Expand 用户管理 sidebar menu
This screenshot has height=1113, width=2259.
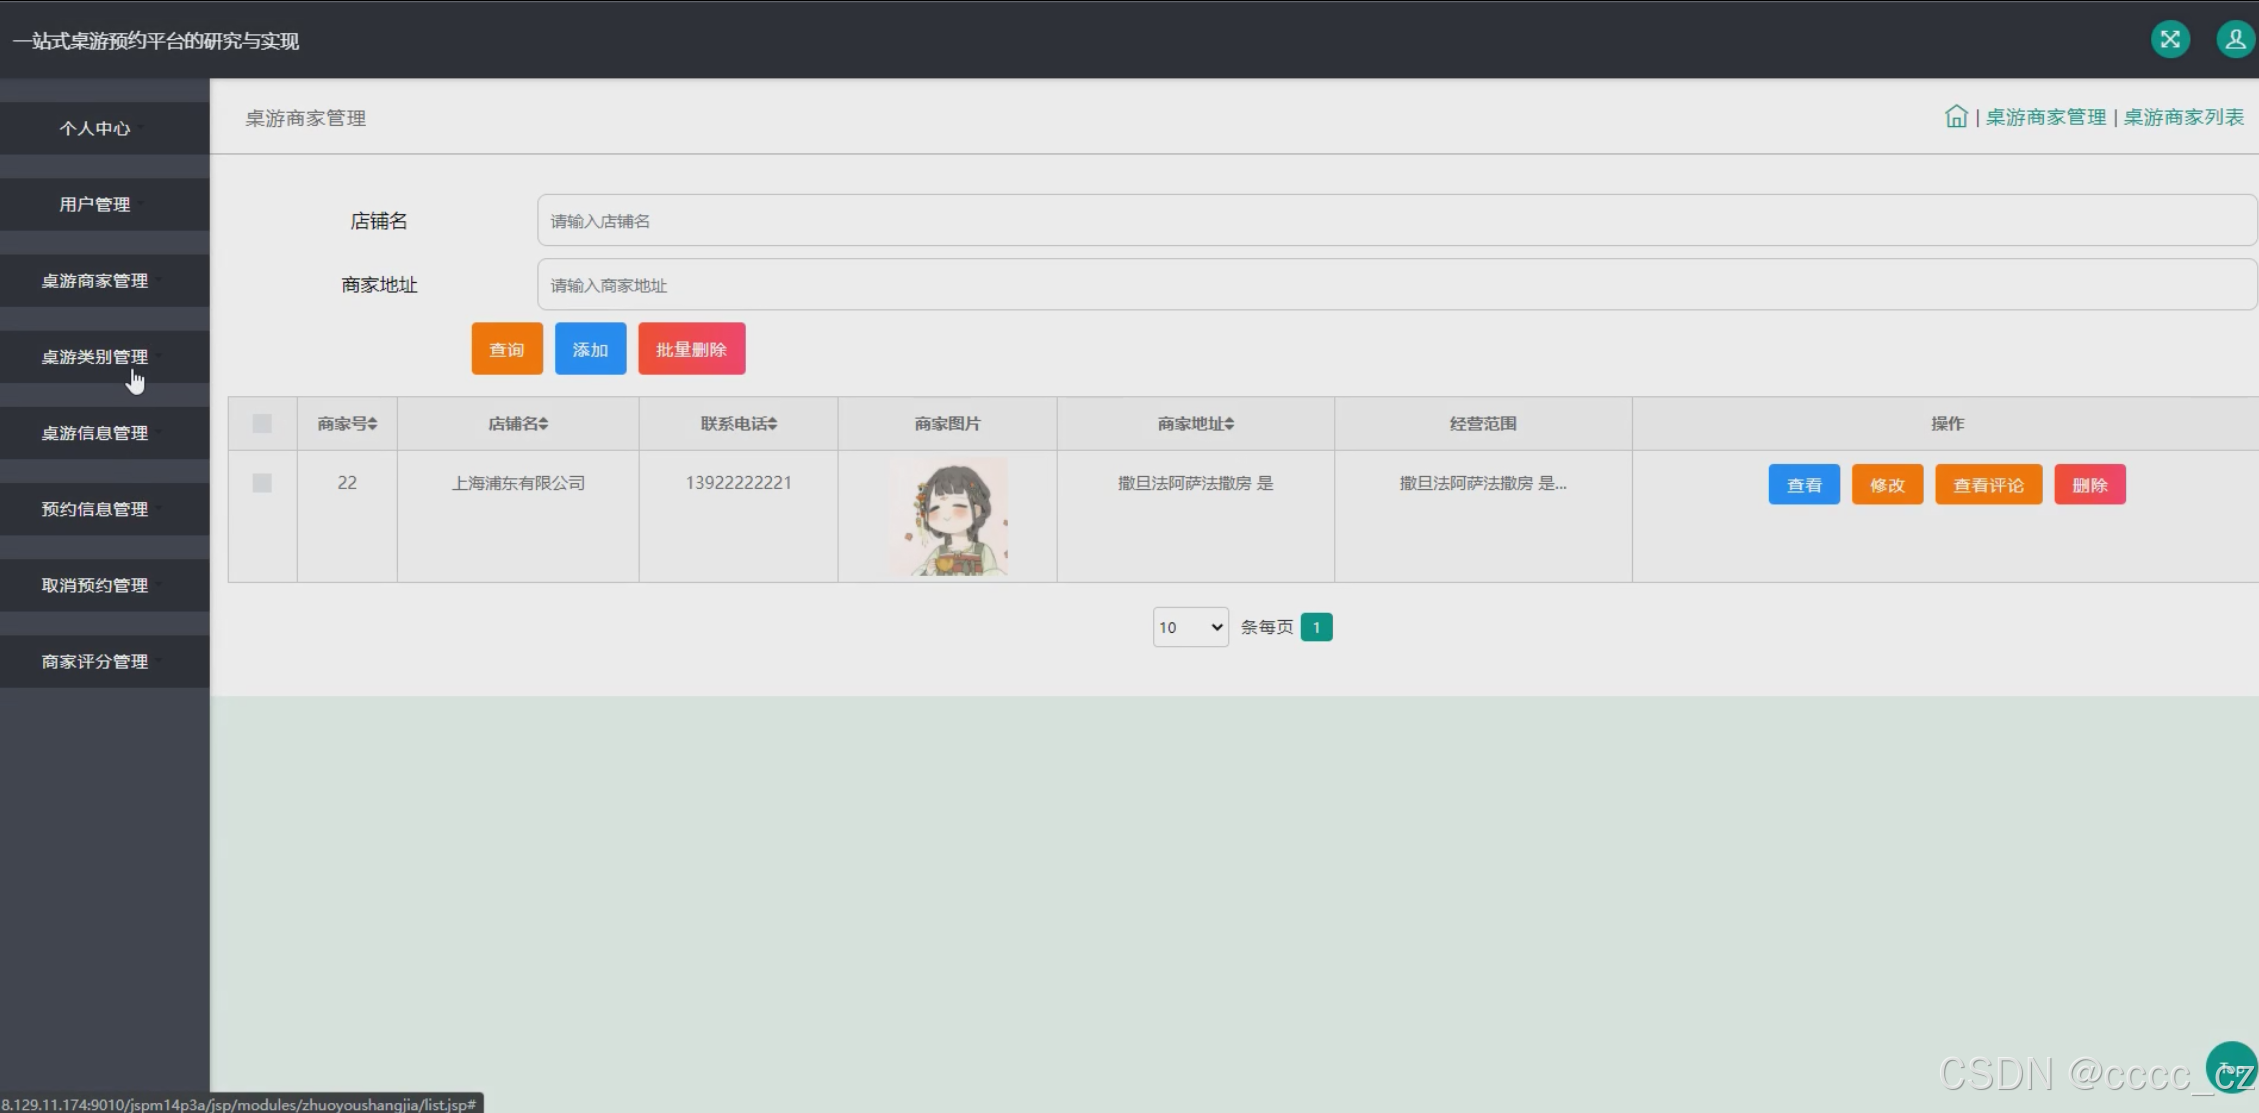click(x=95, y=204)
